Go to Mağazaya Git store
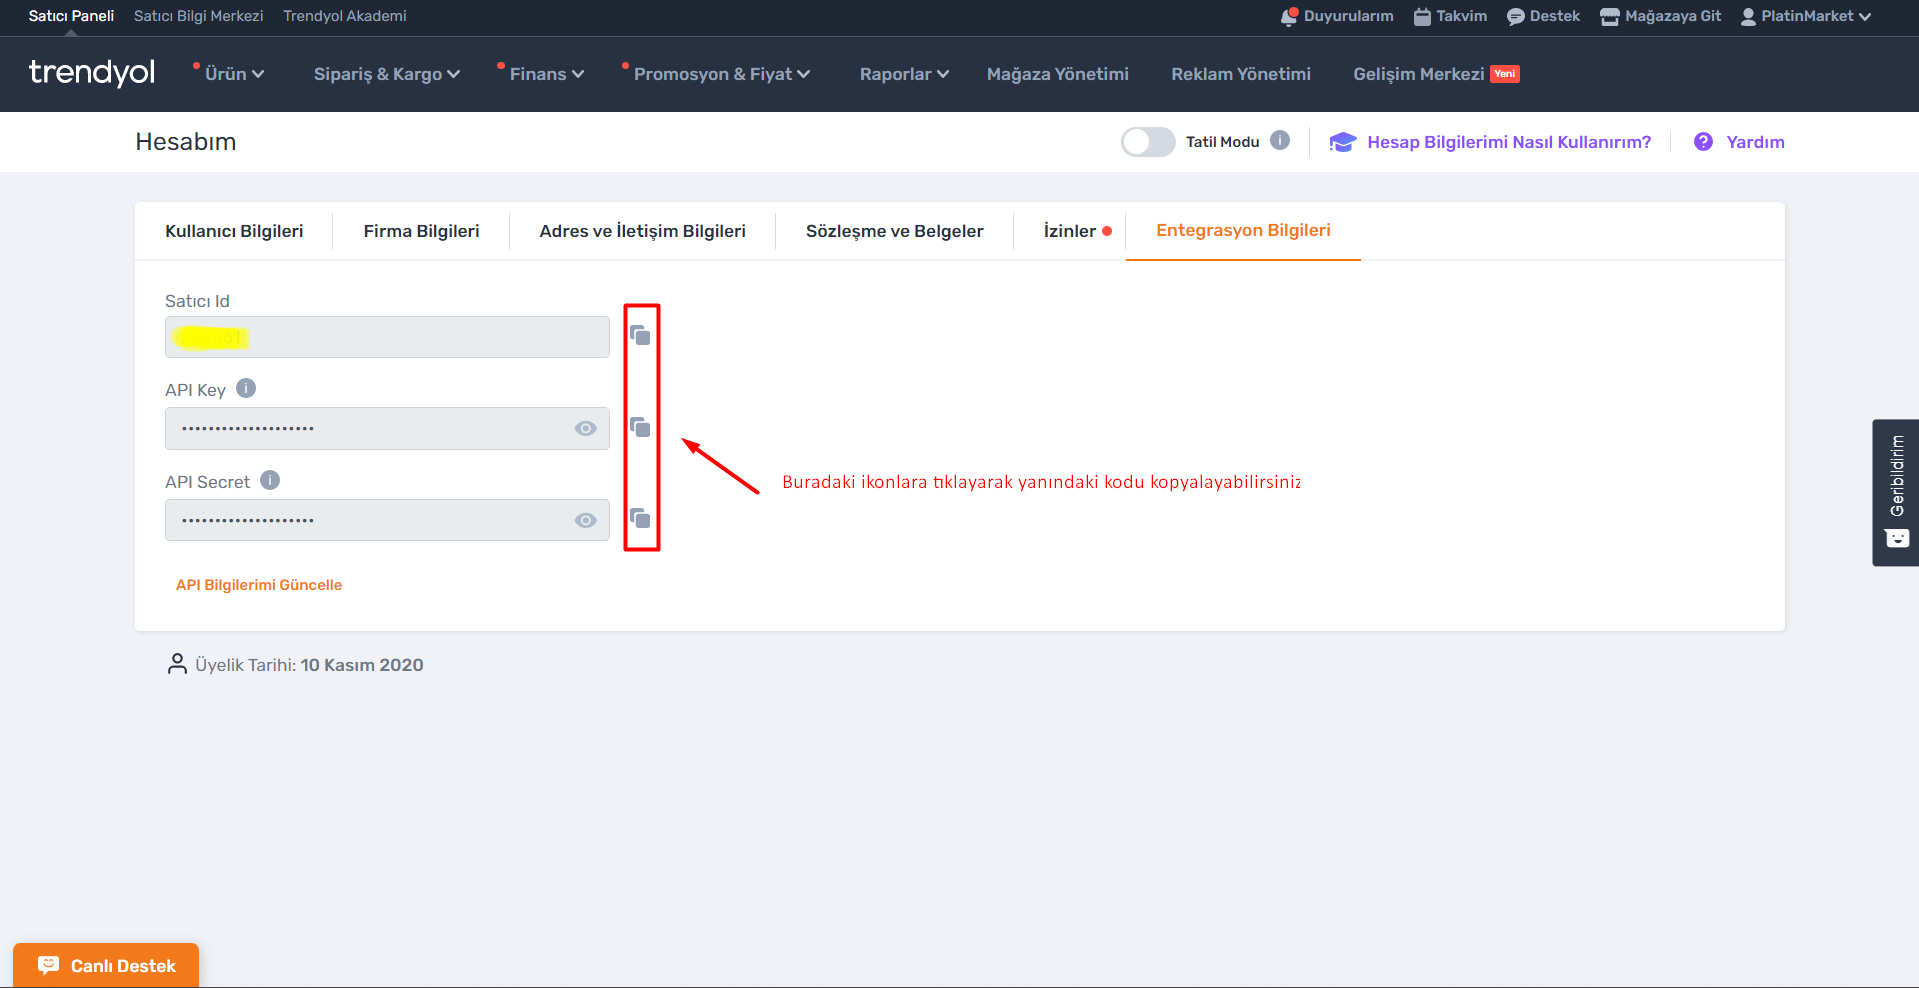 pos(1660,16)
